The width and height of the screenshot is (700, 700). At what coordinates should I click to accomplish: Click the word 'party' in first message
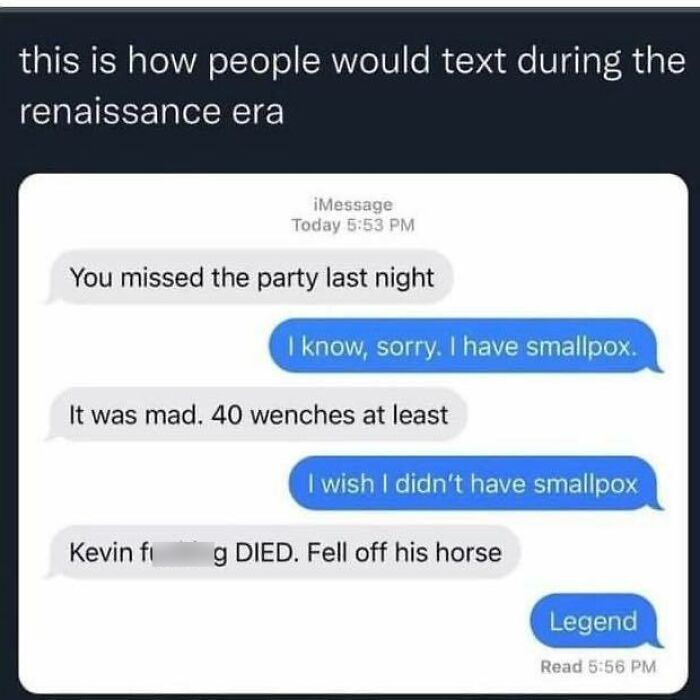click(x=288, y=279)
